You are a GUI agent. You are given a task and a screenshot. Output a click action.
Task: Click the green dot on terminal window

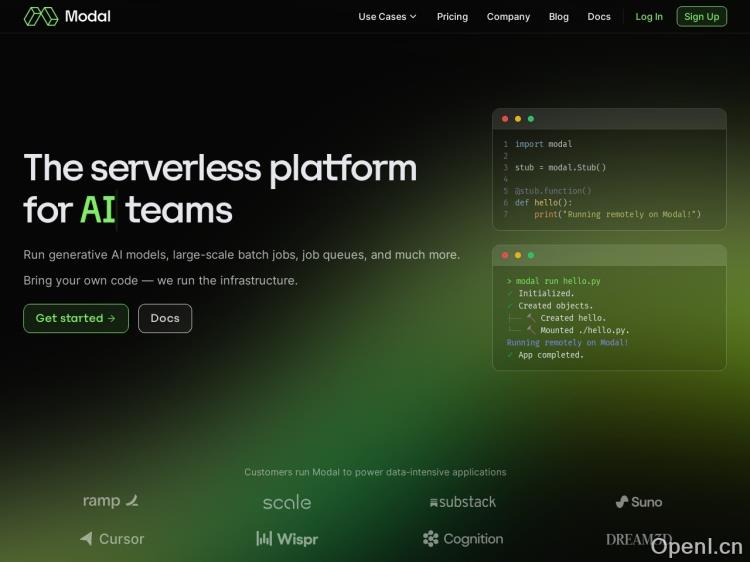click(x=531, y=255)
